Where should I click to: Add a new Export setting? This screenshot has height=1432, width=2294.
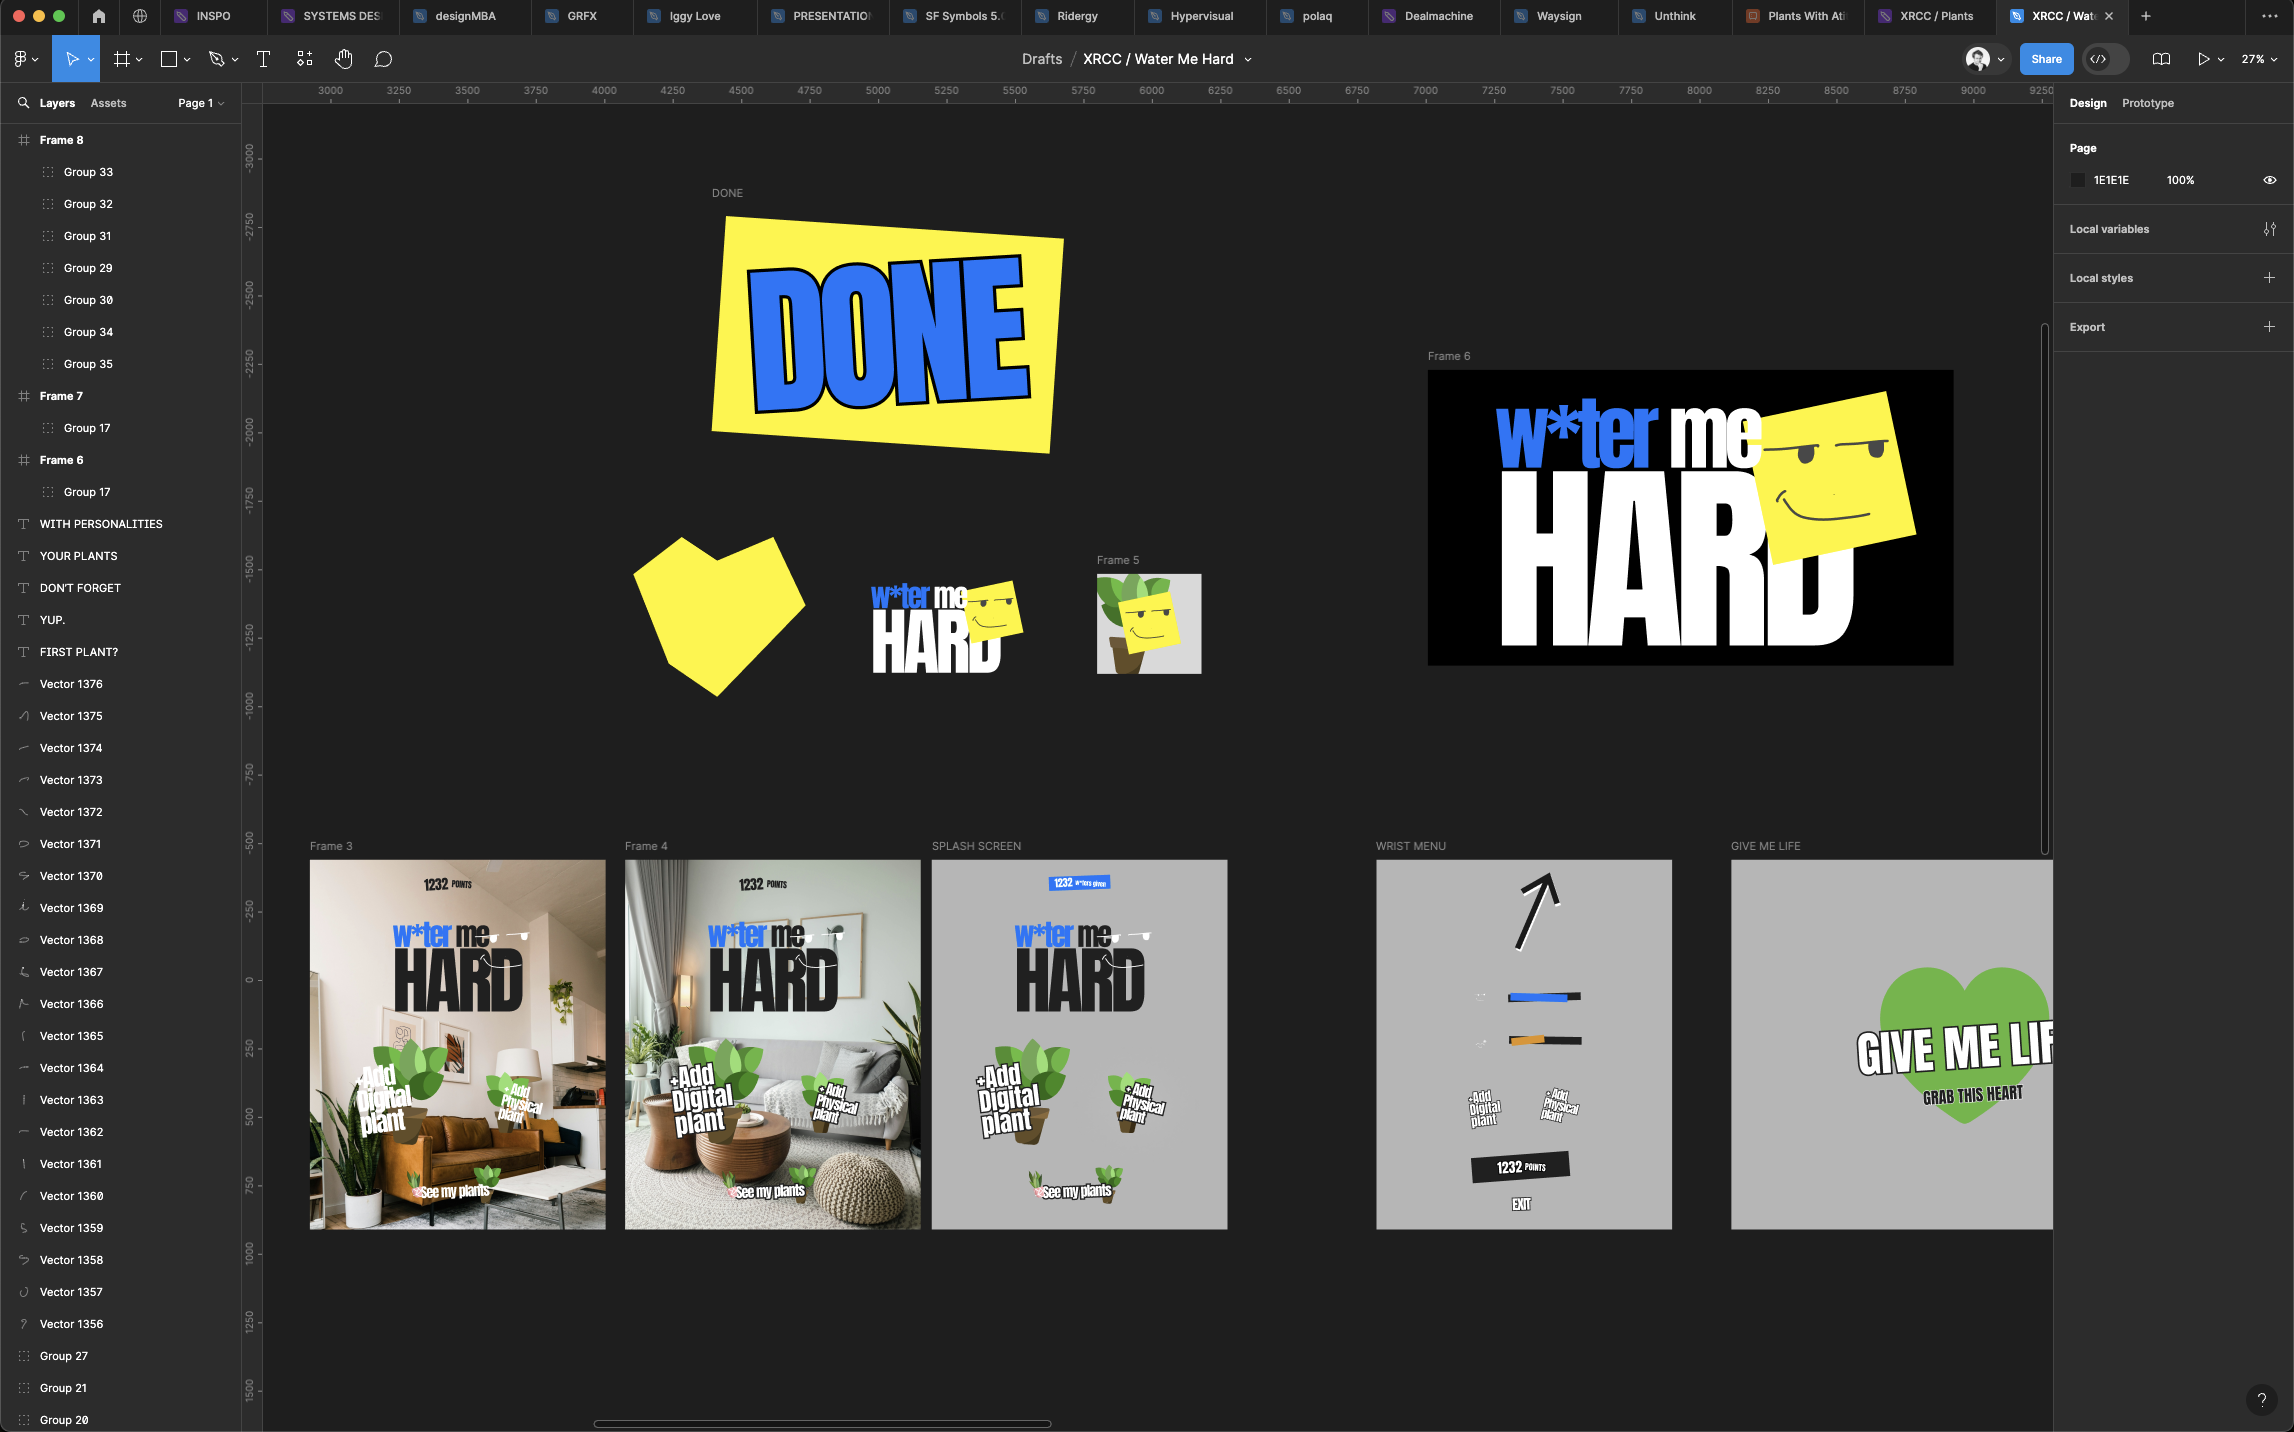point(2269,327)
